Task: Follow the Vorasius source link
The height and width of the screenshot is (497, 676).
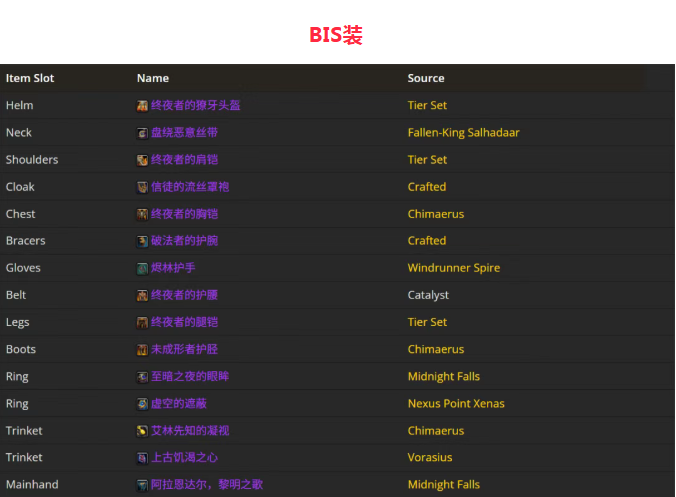Action: click(x=430, y=458)
